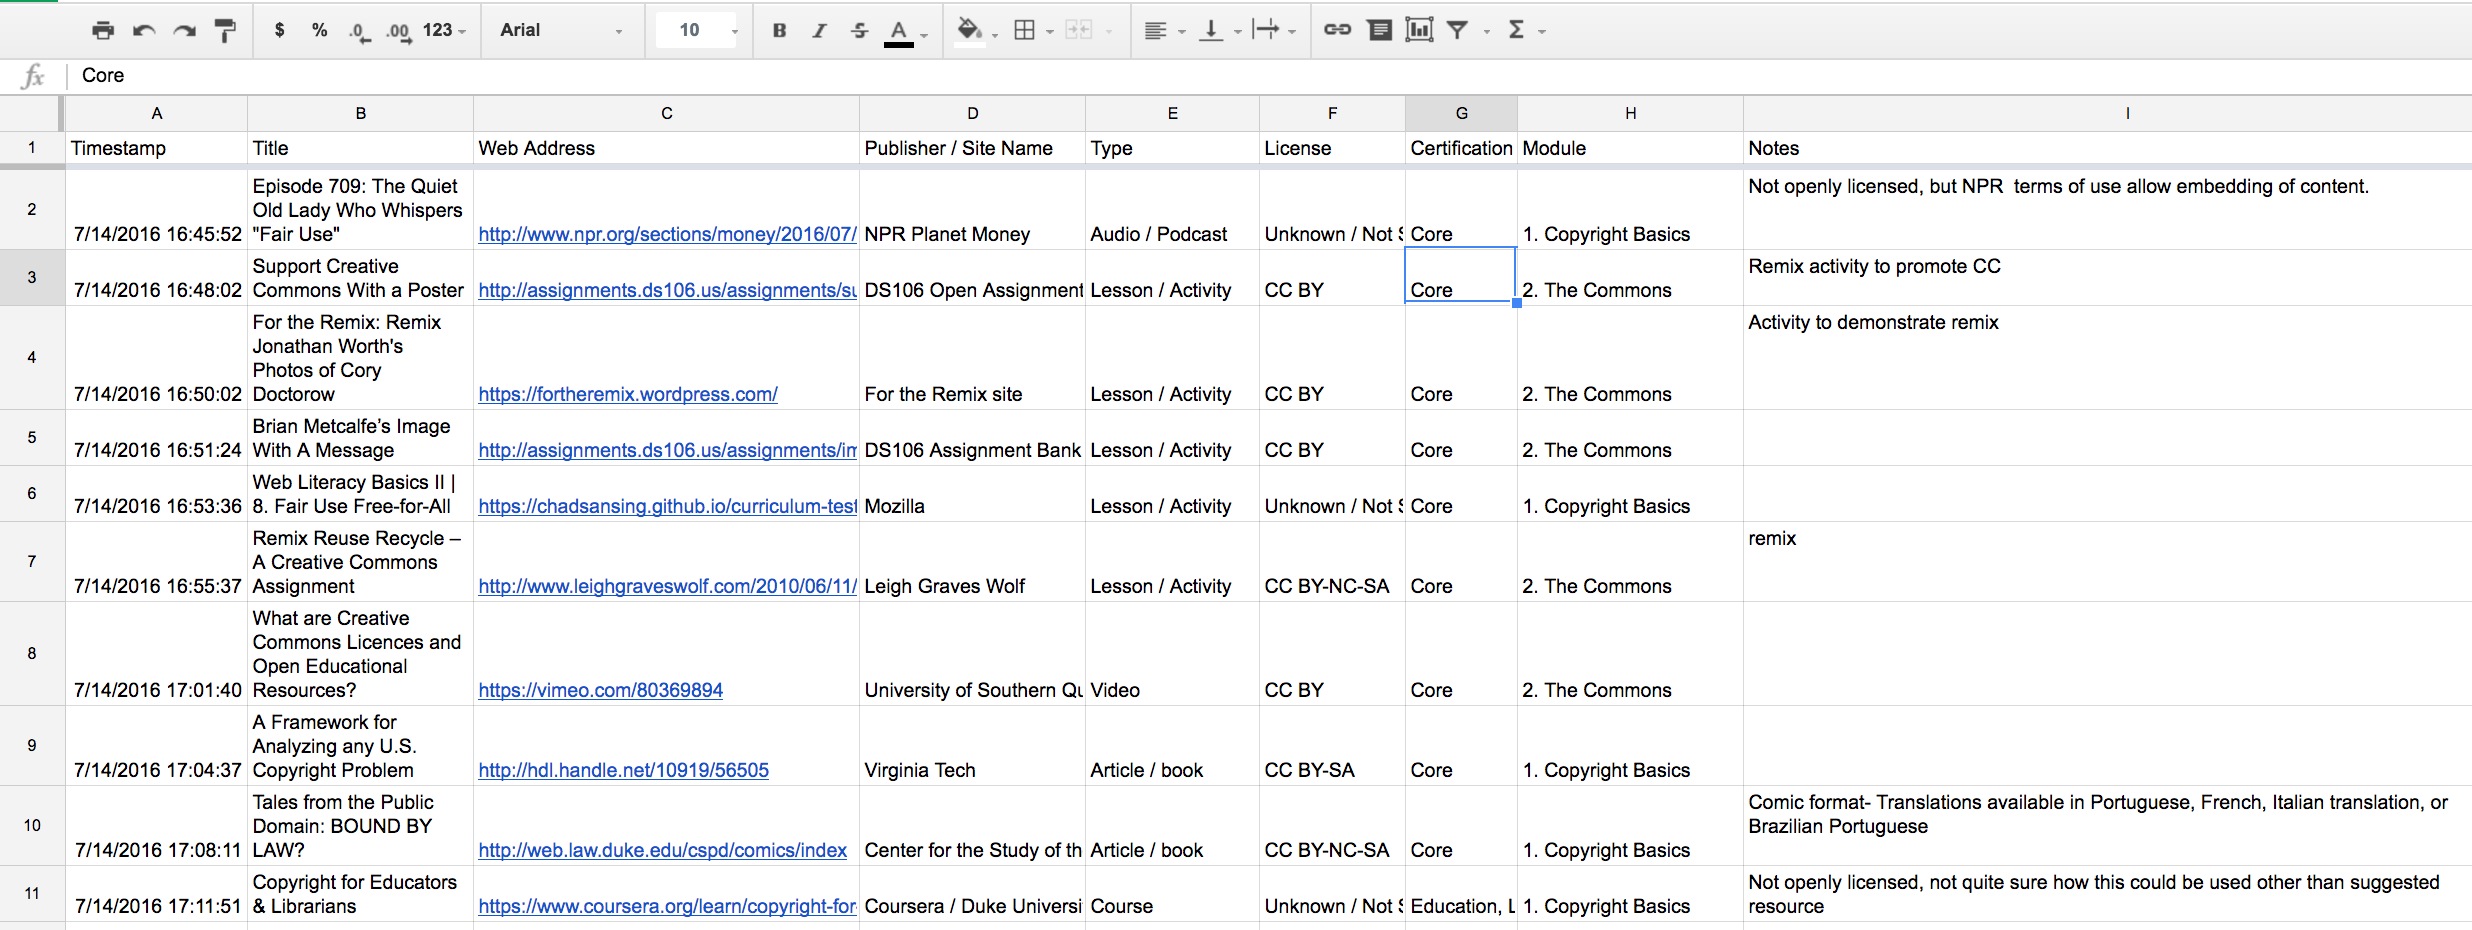Format selection as currency
2472x930 pixels.
click(x=279, y=31)
